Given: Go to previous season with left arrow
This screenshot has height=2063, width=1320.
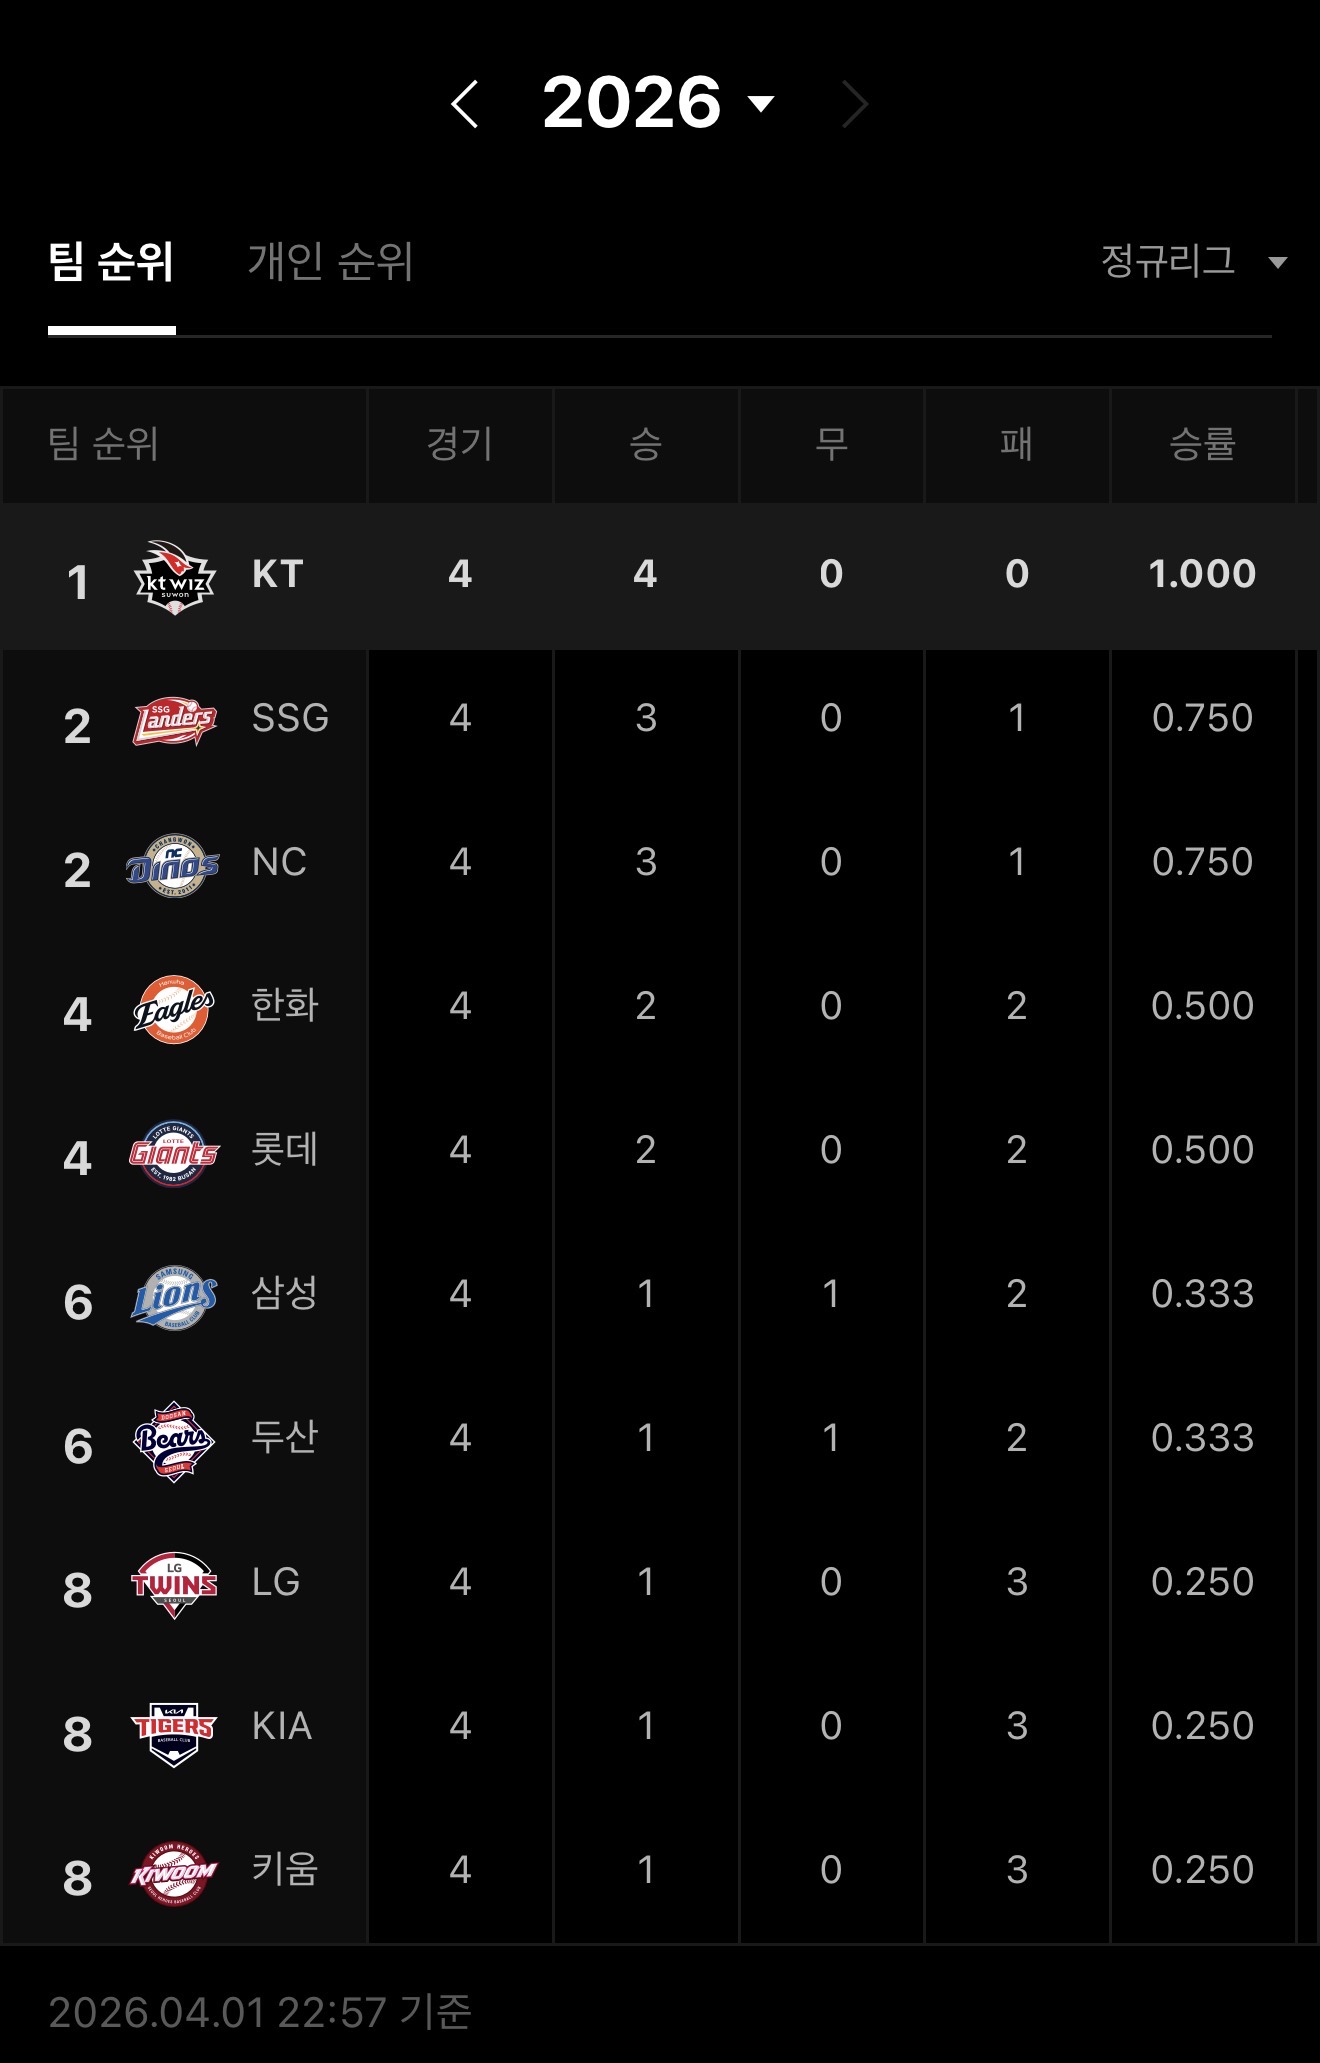Looking at the screenshot, I should point(465,104).
